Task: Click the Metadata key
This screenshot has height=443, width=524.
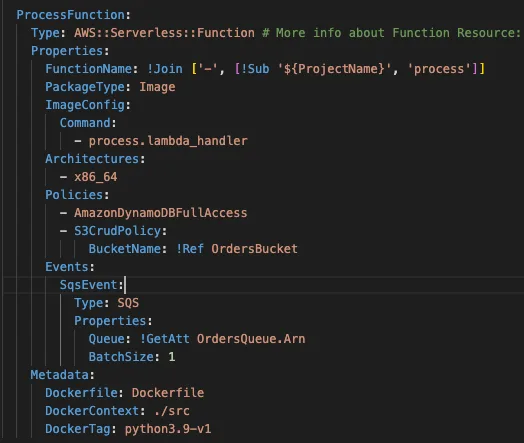Action: [60, 375]
